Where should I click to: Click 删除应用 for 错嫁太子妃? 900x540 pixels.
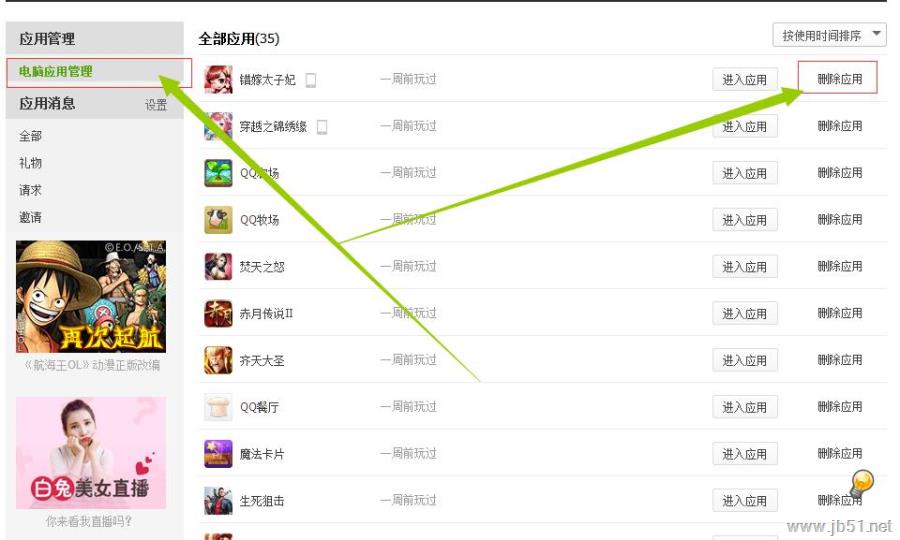(837, 77)
